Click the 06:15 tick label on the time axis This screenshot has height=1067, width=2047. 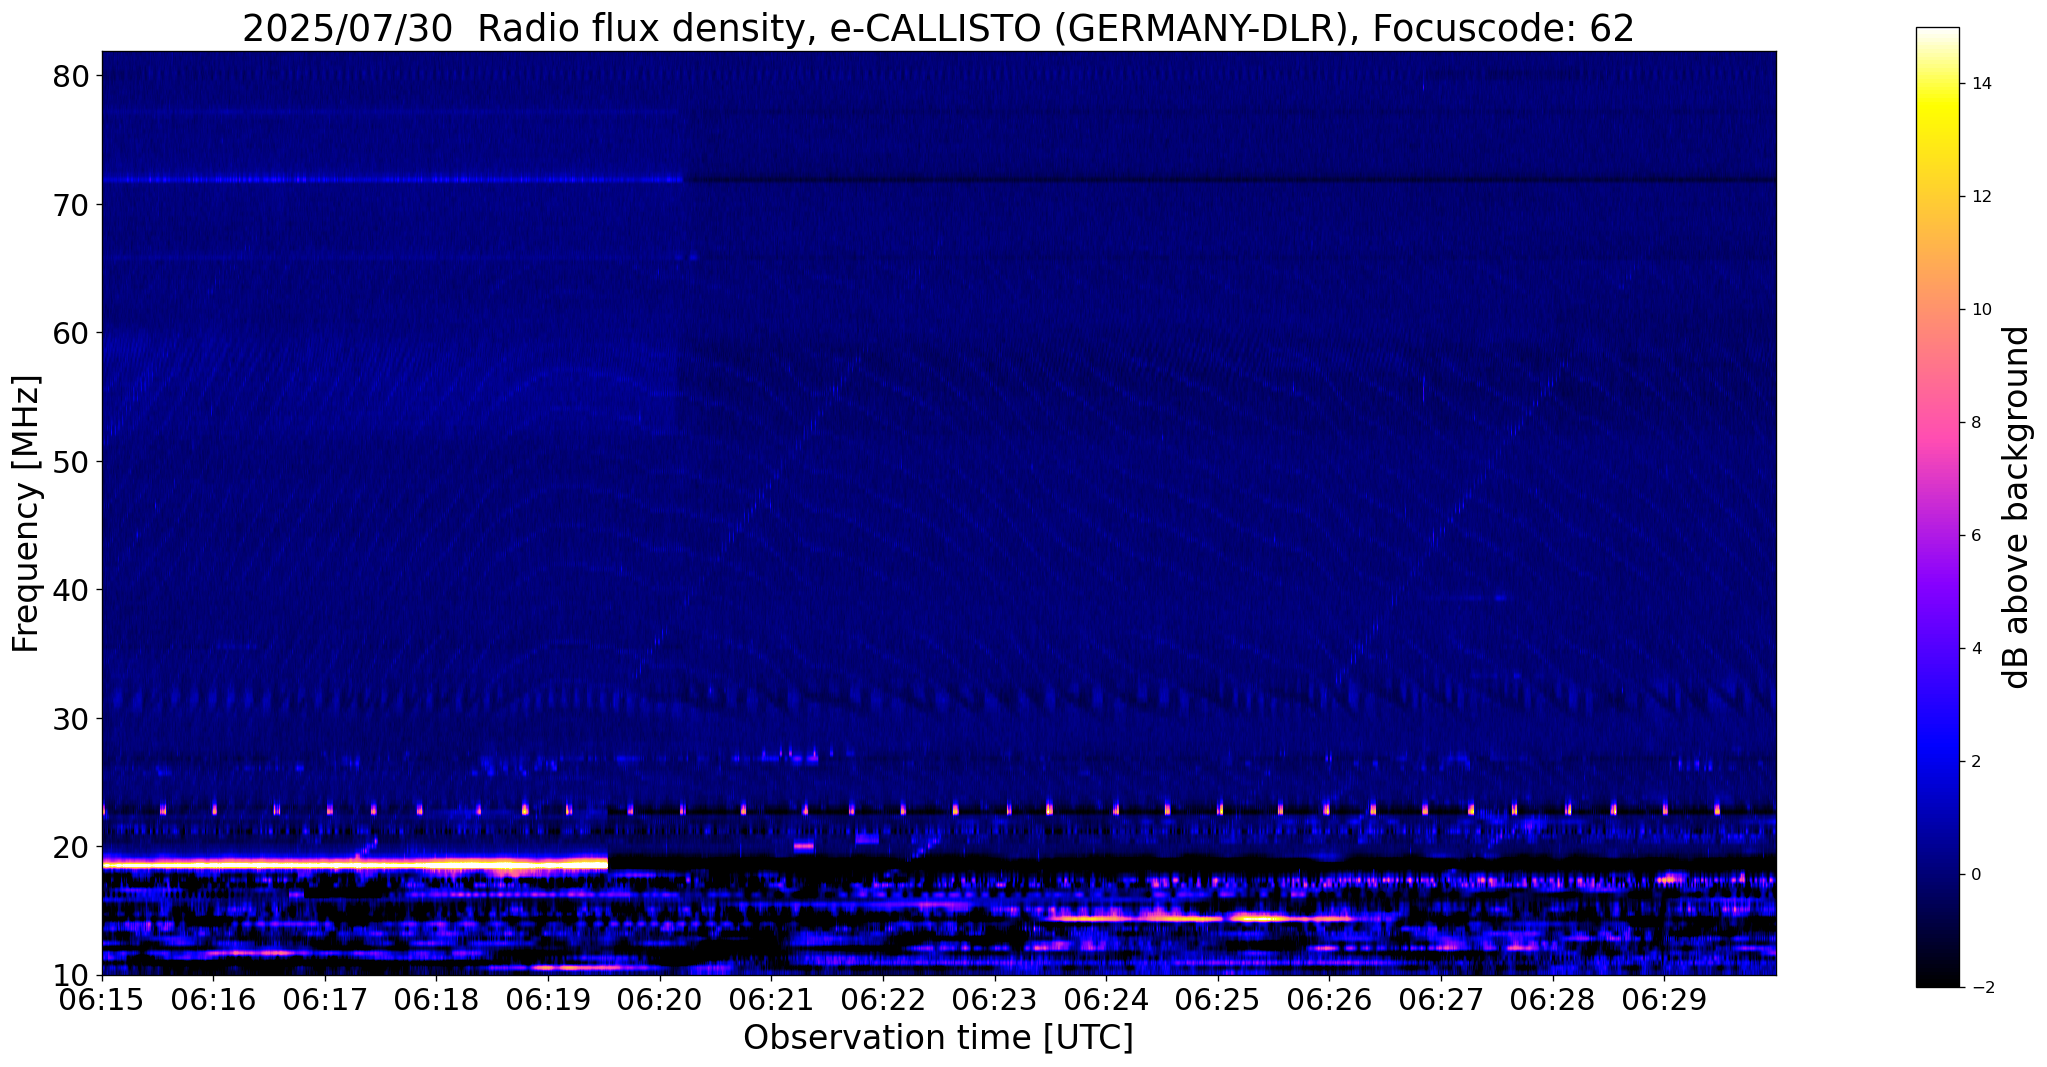[x=102, y=1000]
